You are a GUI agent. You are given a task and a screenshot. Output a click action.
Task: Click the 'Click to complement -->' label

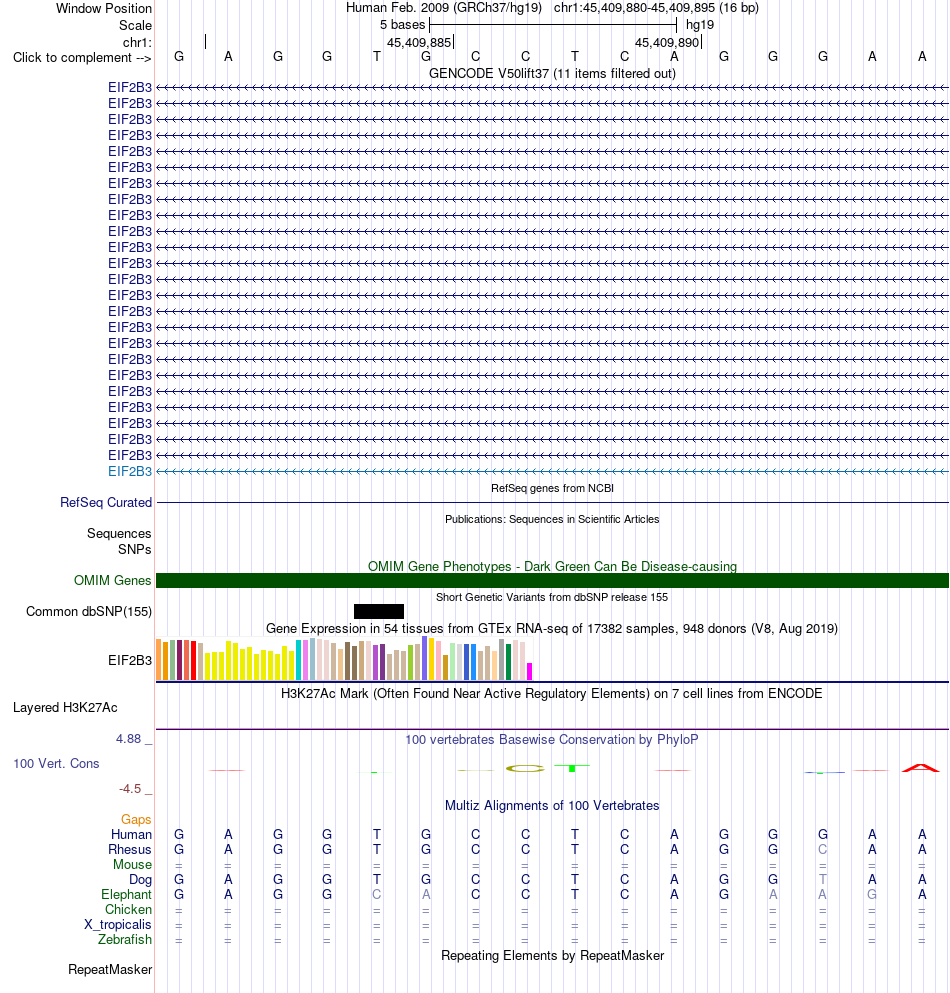click(x=82, y=58)
